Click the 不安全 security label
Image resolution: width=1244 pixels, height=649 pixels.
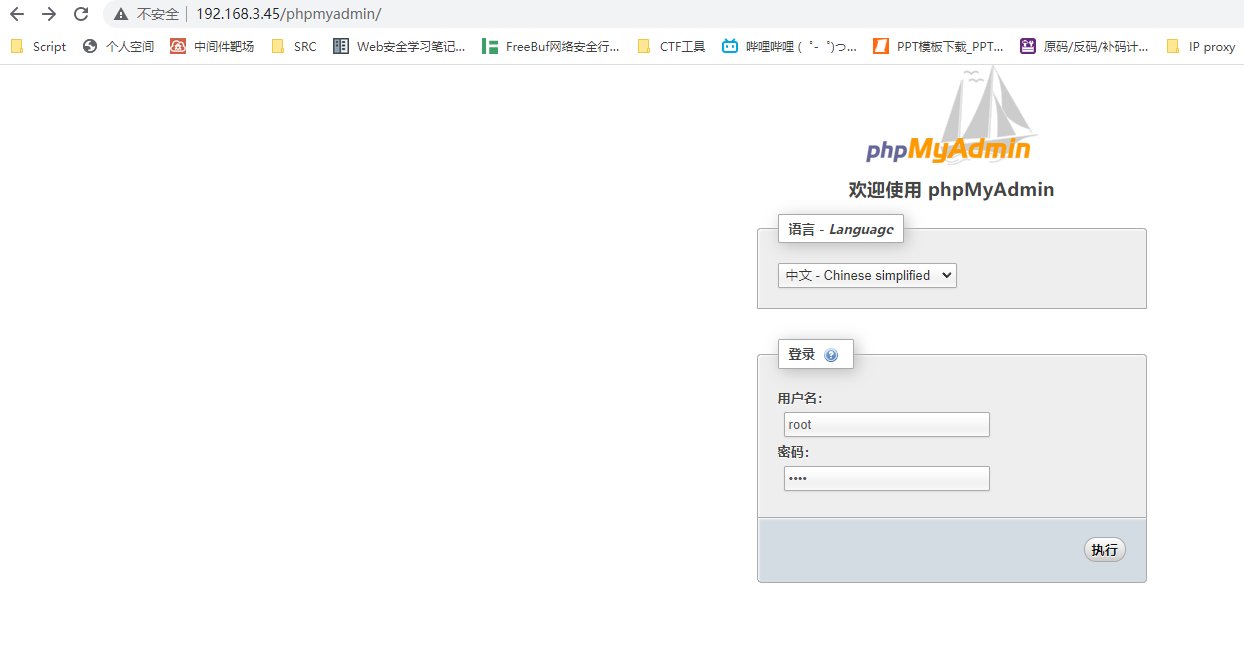pyautogui.click(x=158, y=14)
